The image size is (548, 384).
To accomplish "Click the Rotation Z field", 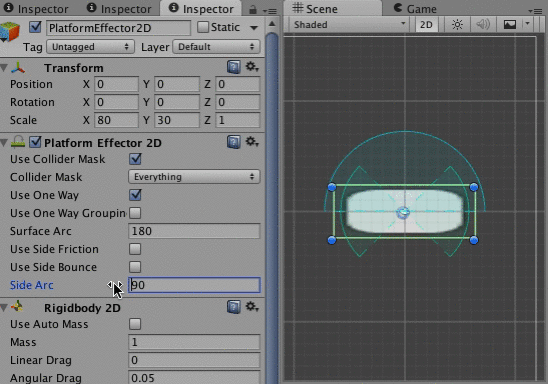I will point(238,102).
